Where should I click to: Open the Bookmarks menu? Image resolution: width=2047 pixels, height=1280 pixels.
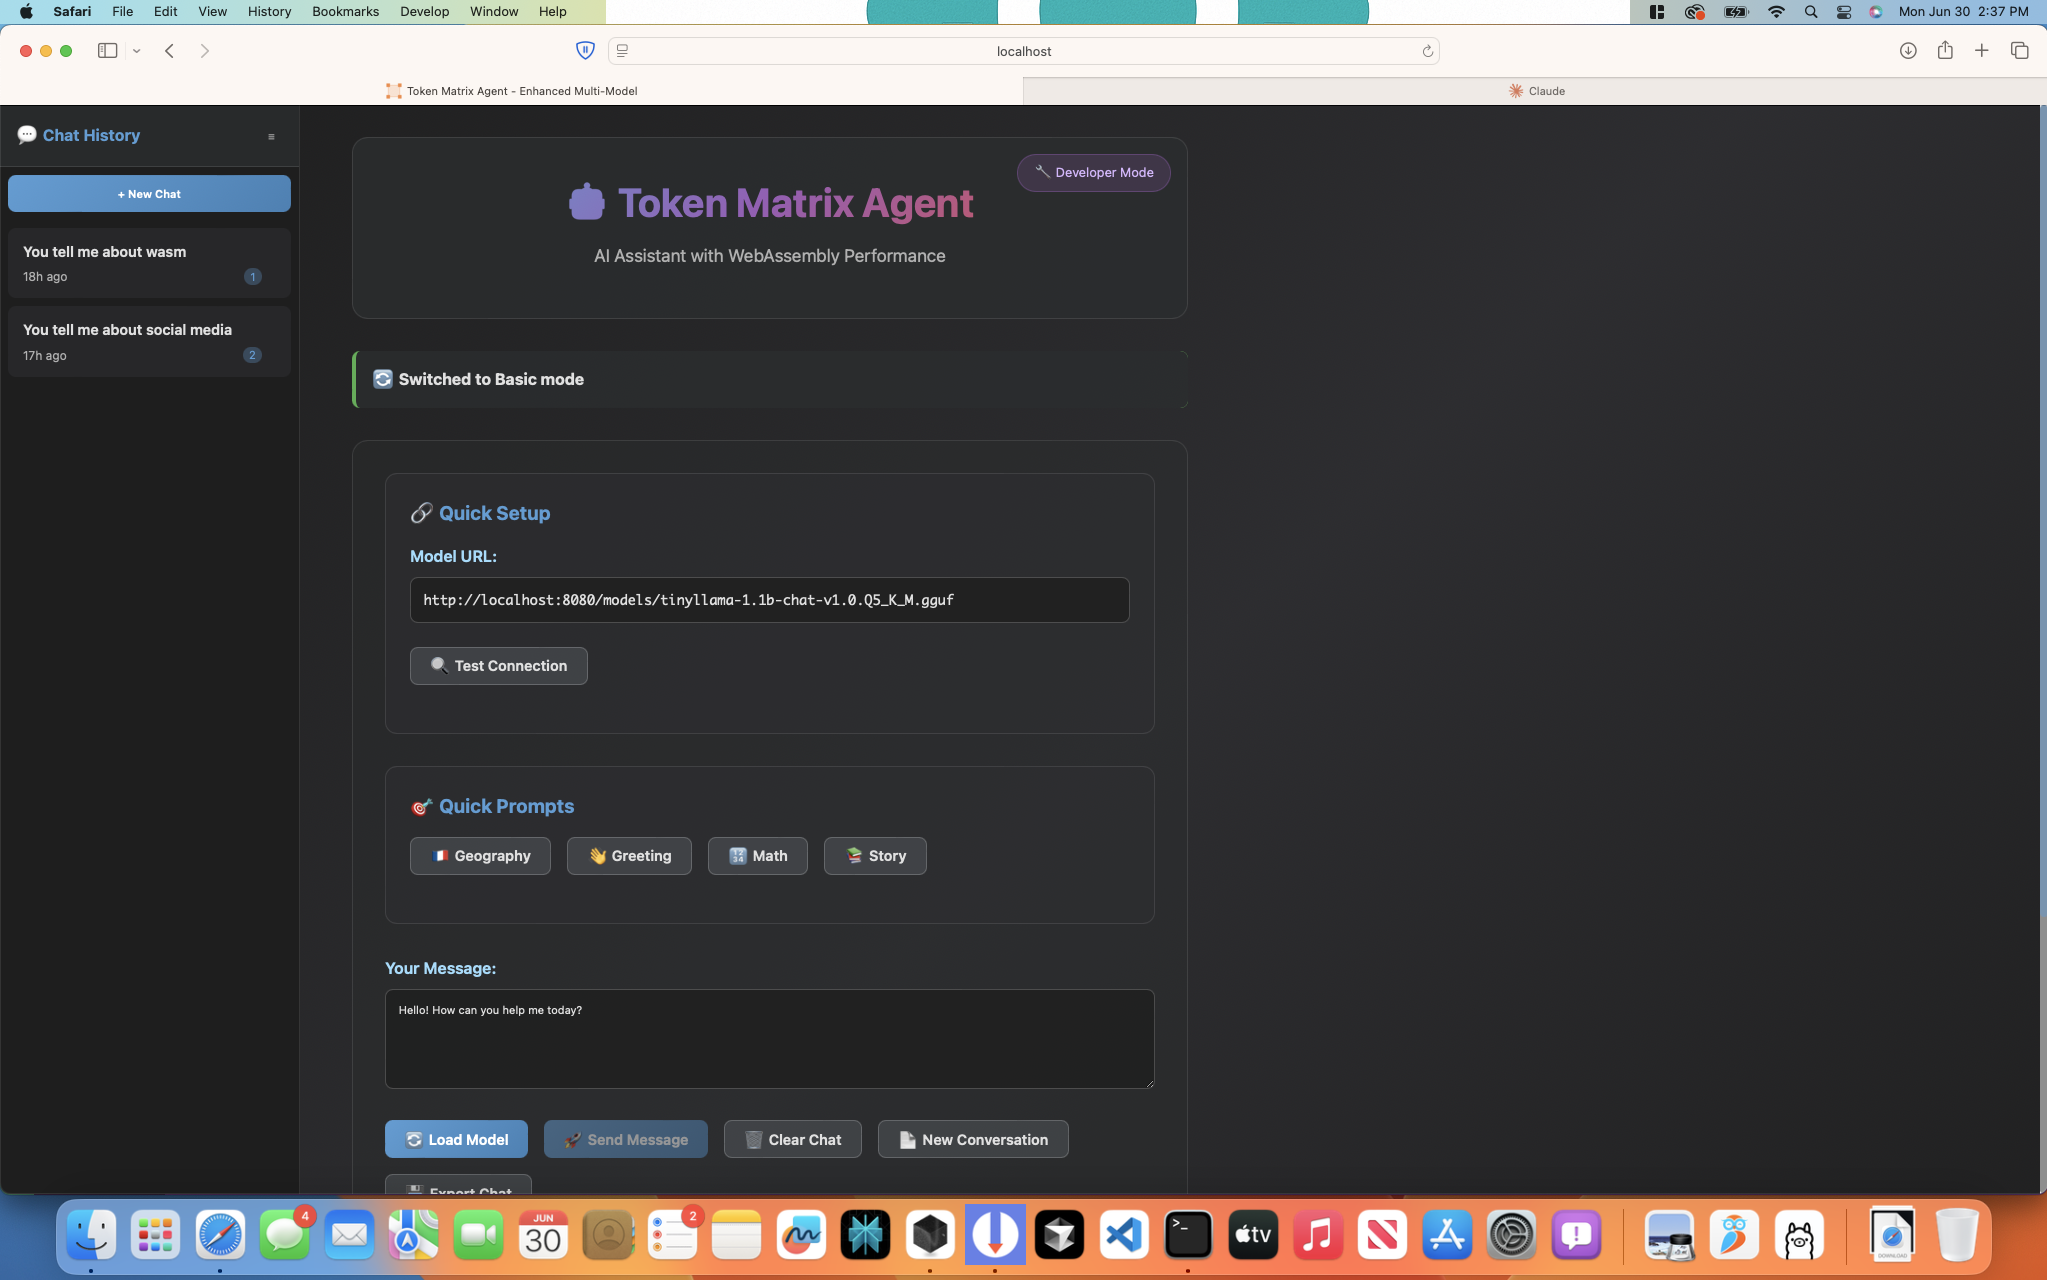(345, 12)
